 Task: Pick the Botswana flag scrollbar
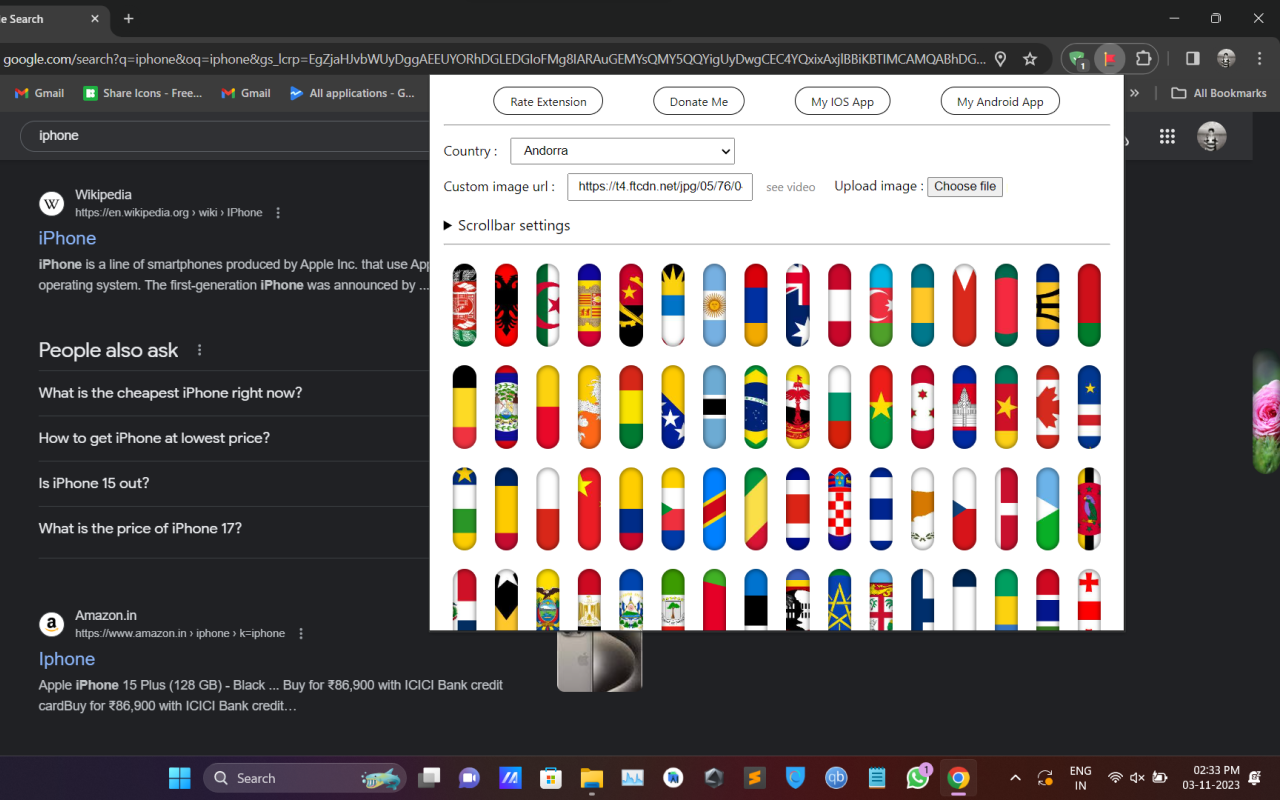[714, 407]
